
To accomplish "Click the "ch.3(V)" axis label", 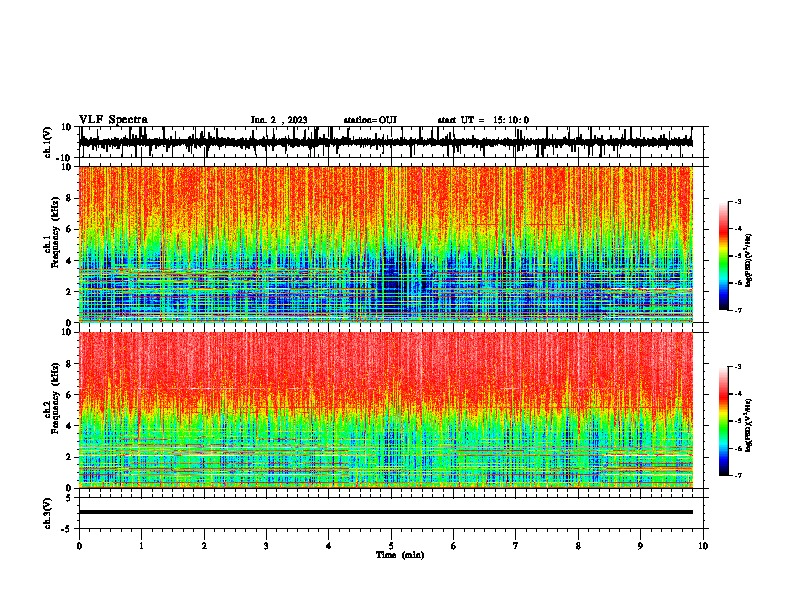I will (48, 513).
